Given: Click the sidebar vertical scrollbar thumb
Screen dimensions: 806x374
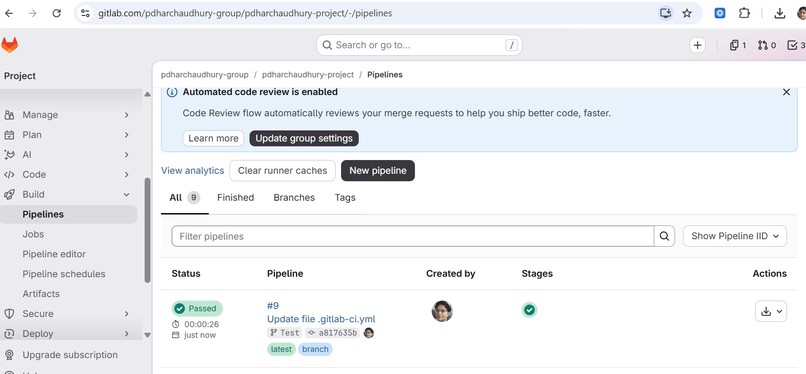Looking at the screenshot, I should (148, 230).
